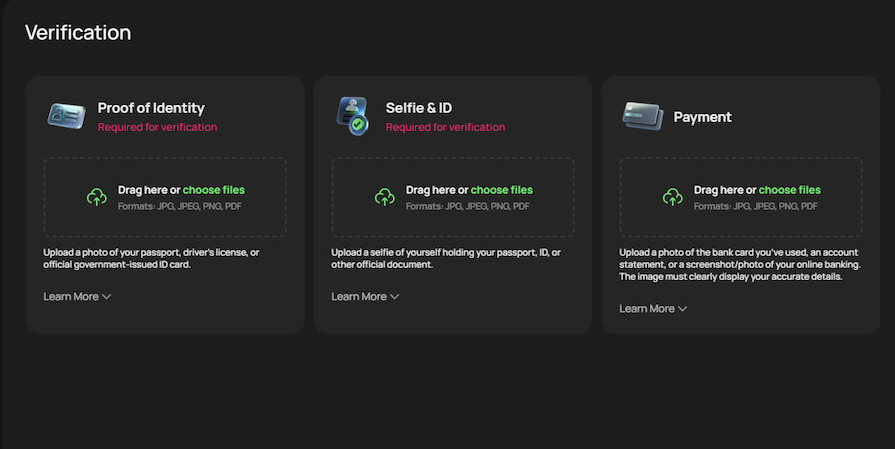Click the upload cloud icon under Selfie & ID

pos(384,197)
